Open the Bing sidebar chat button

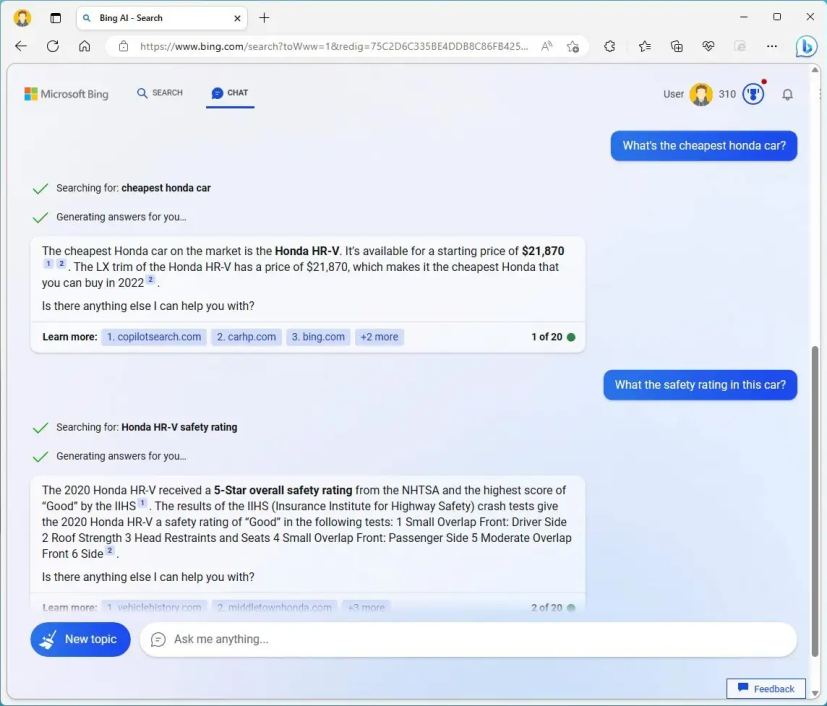(806, 46)
